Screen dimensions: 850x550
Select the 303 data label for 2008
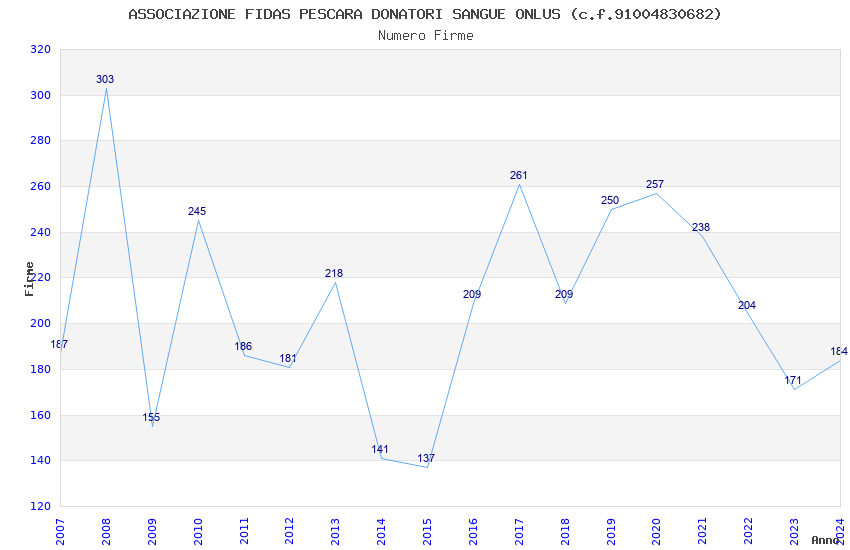click(105, 79)
